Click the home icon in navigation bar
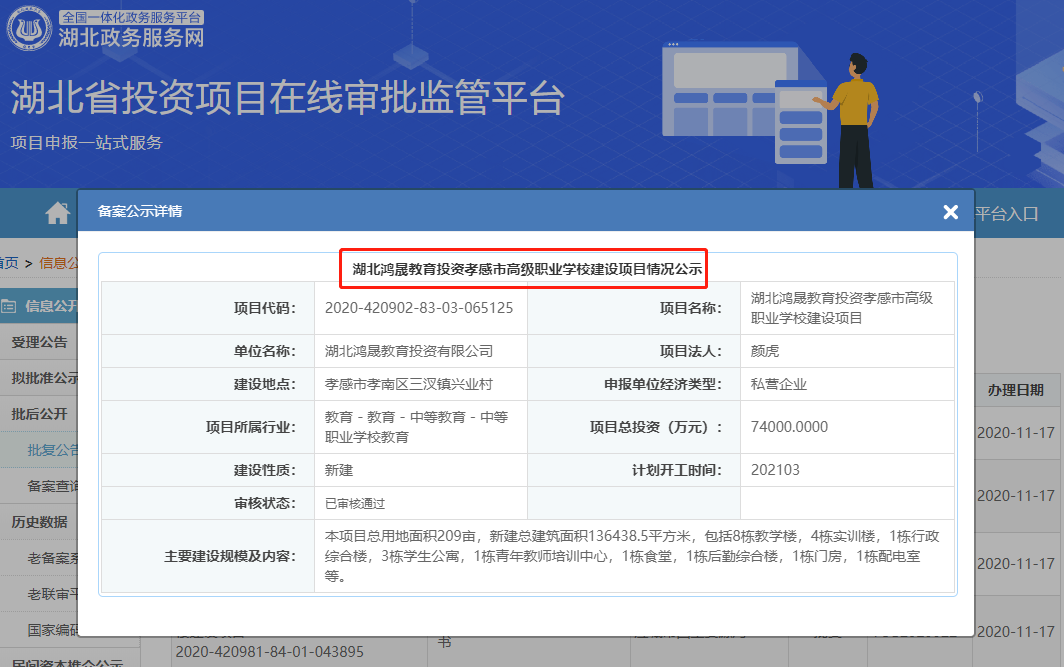The image size is (1064, 667). [x=58, y=213]
